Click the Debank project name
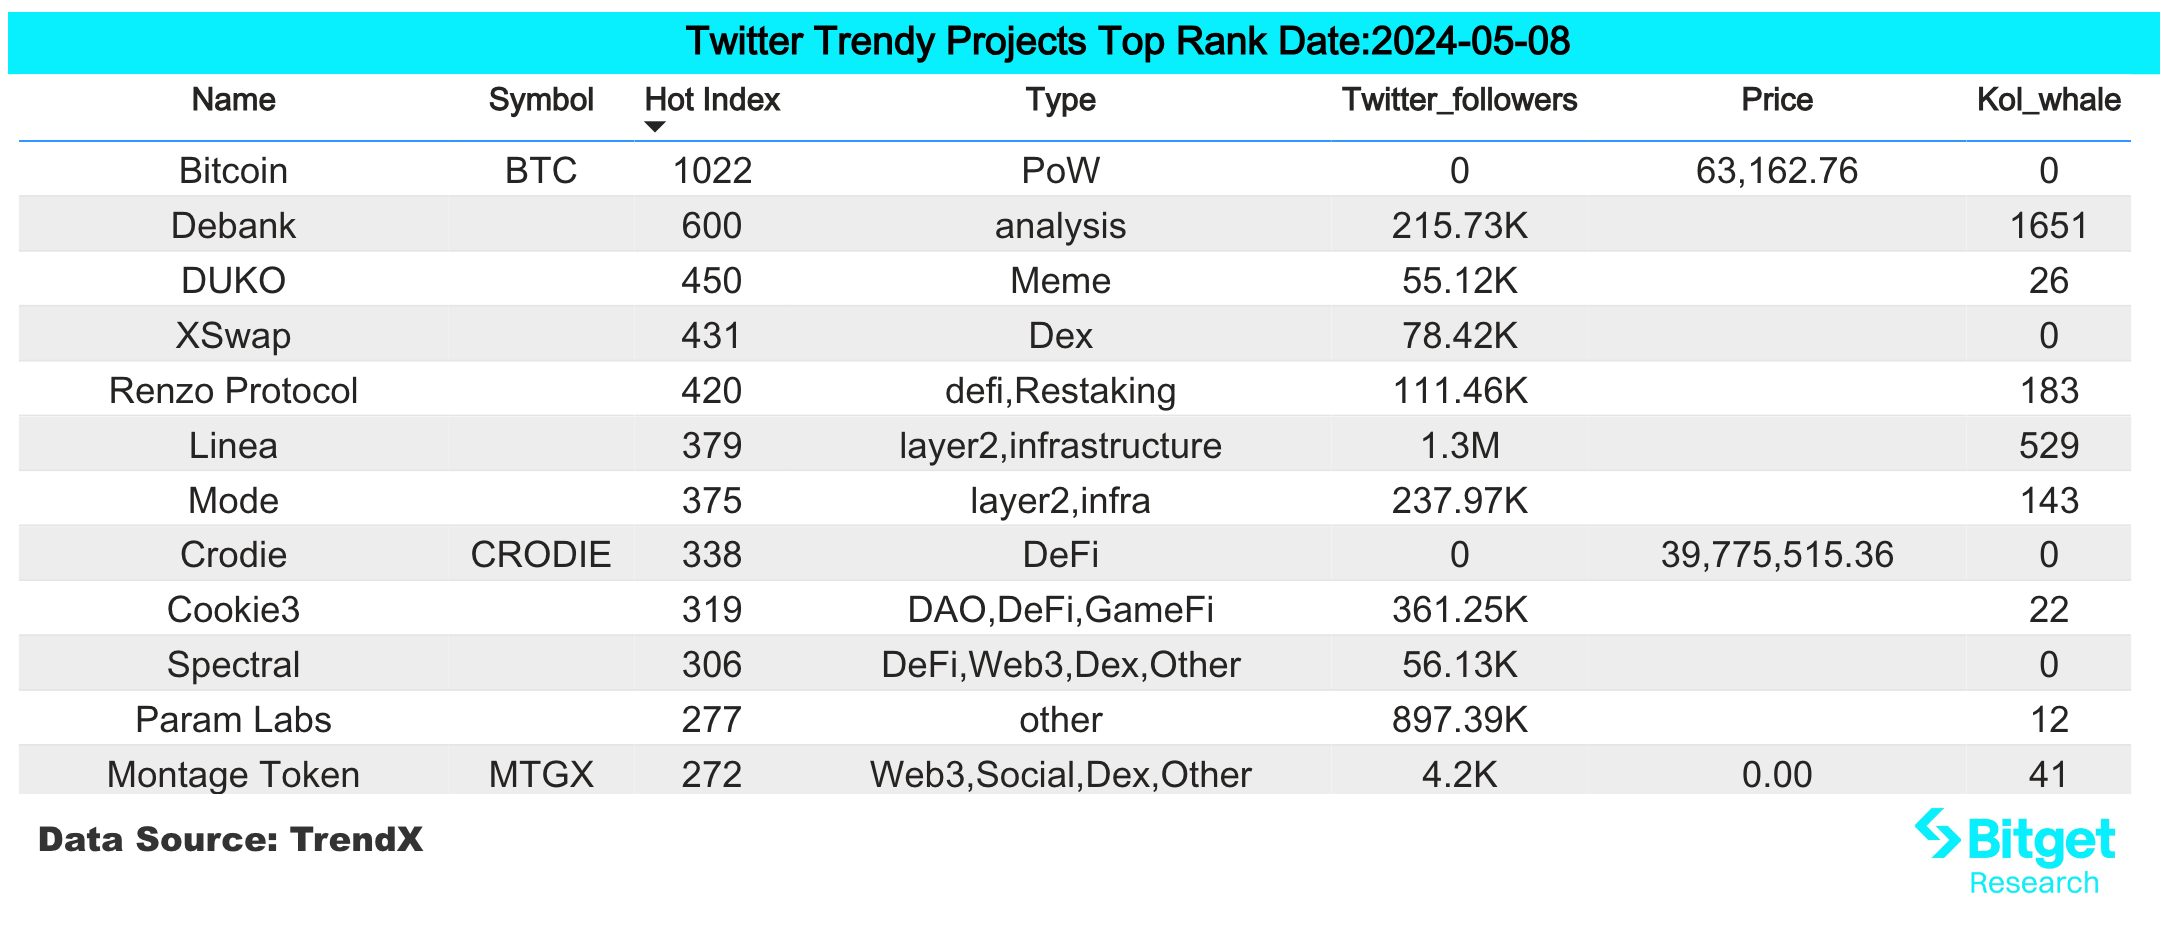The width and height of the screenshot is (2160, 926). tap(233, 226)
